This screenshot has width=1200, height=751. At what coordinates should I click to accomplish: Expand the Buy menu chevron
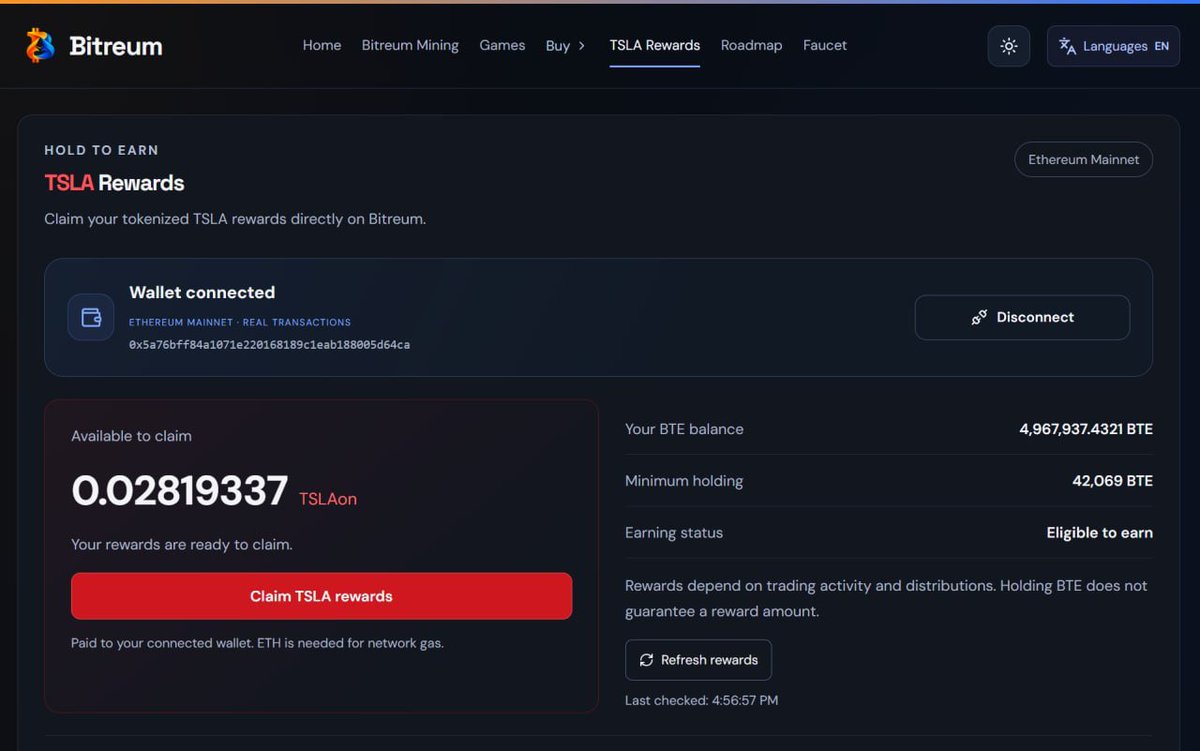pos(582,45)
